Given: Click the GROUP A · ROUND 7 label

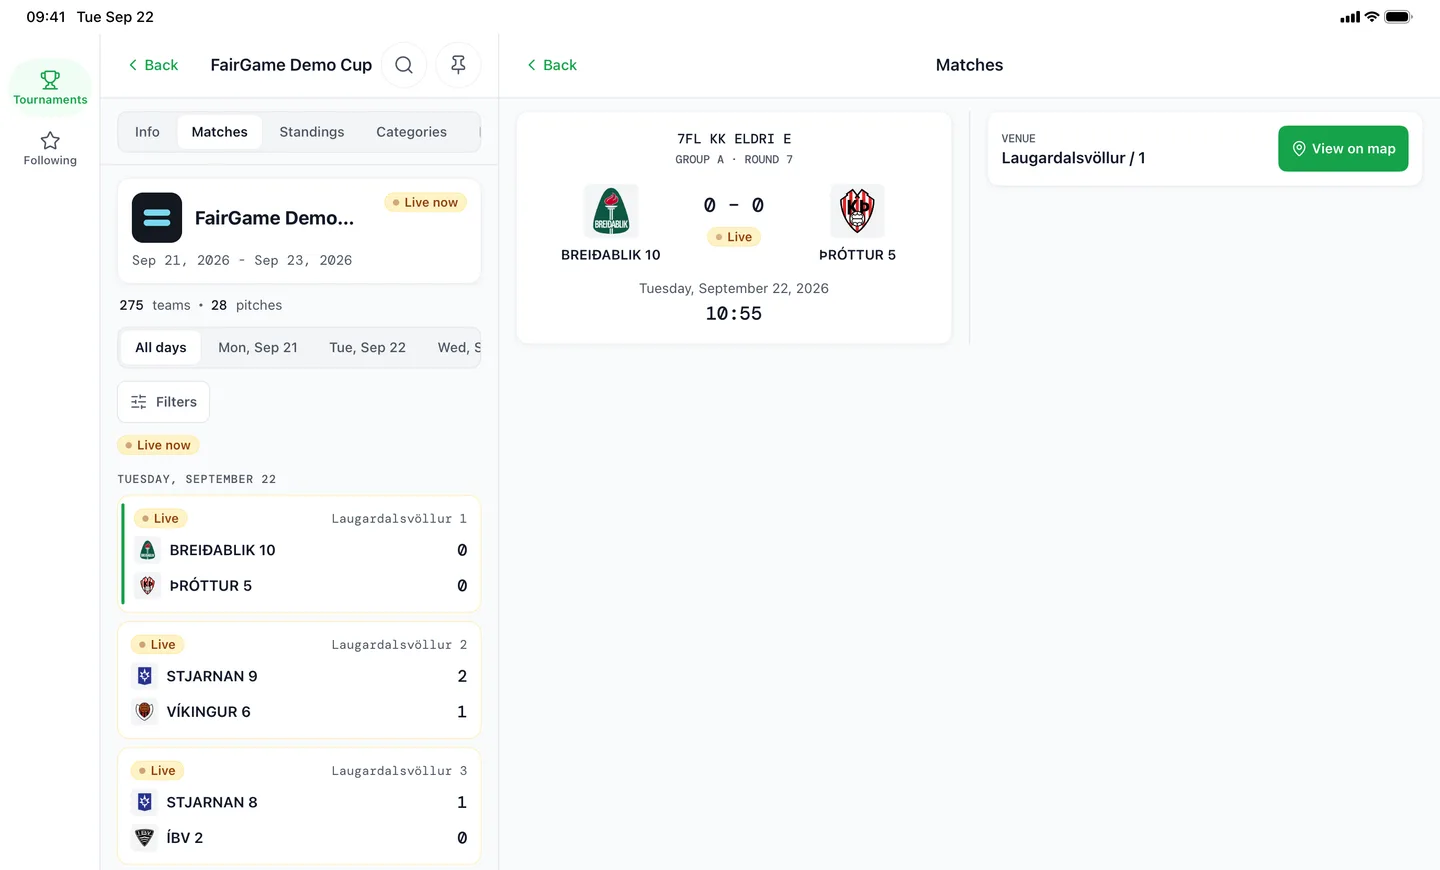Looking at the screenshot, I should coord(734,160).
